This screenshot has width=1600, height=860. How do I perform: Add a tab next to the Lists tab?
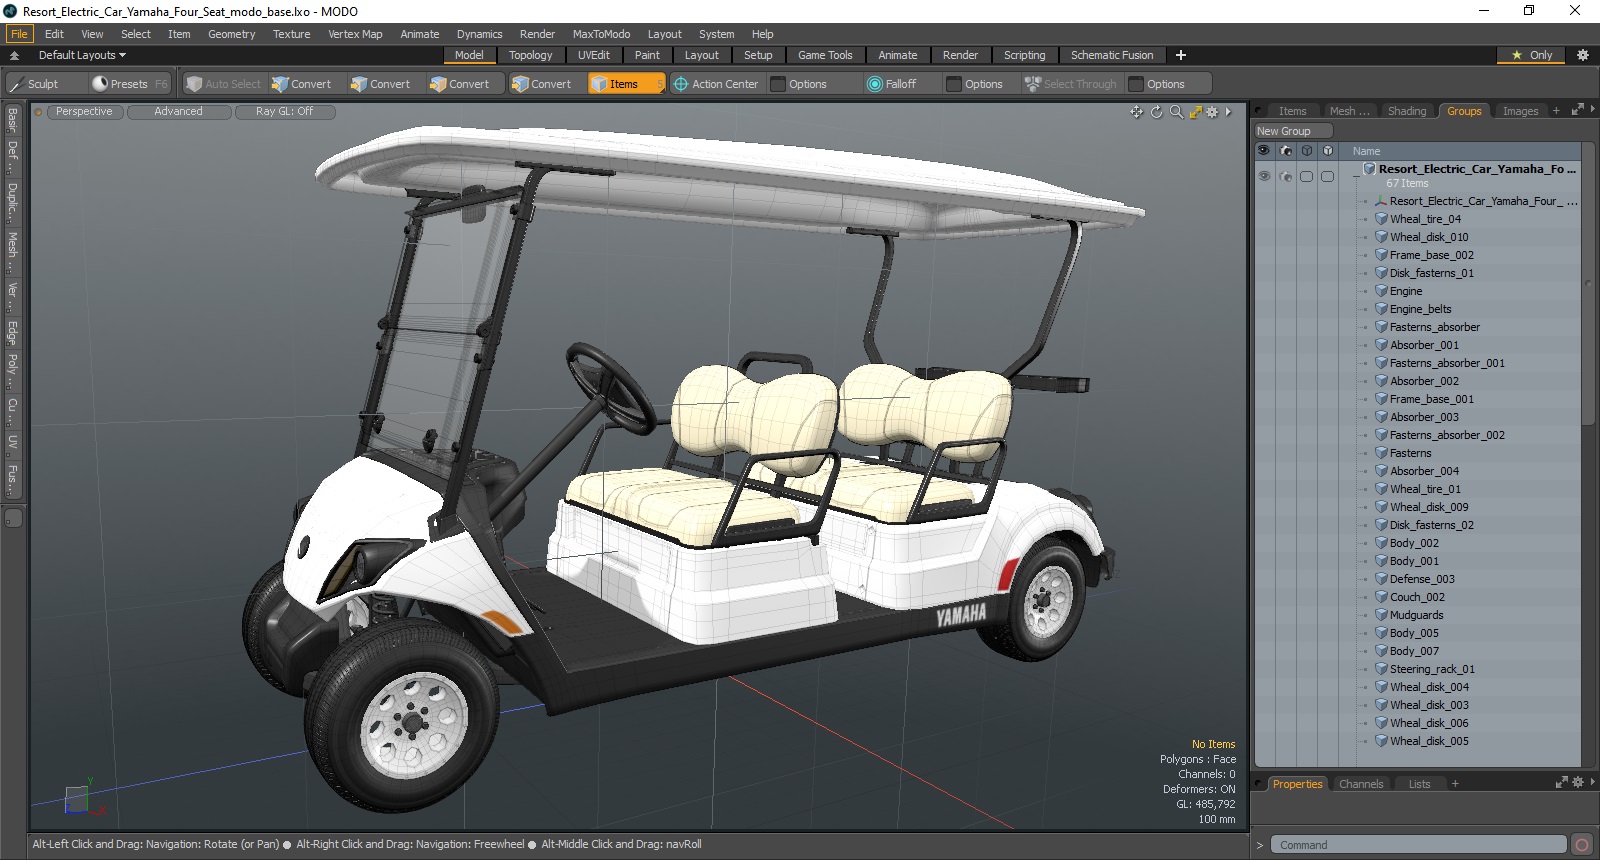tap(1455, 784)
